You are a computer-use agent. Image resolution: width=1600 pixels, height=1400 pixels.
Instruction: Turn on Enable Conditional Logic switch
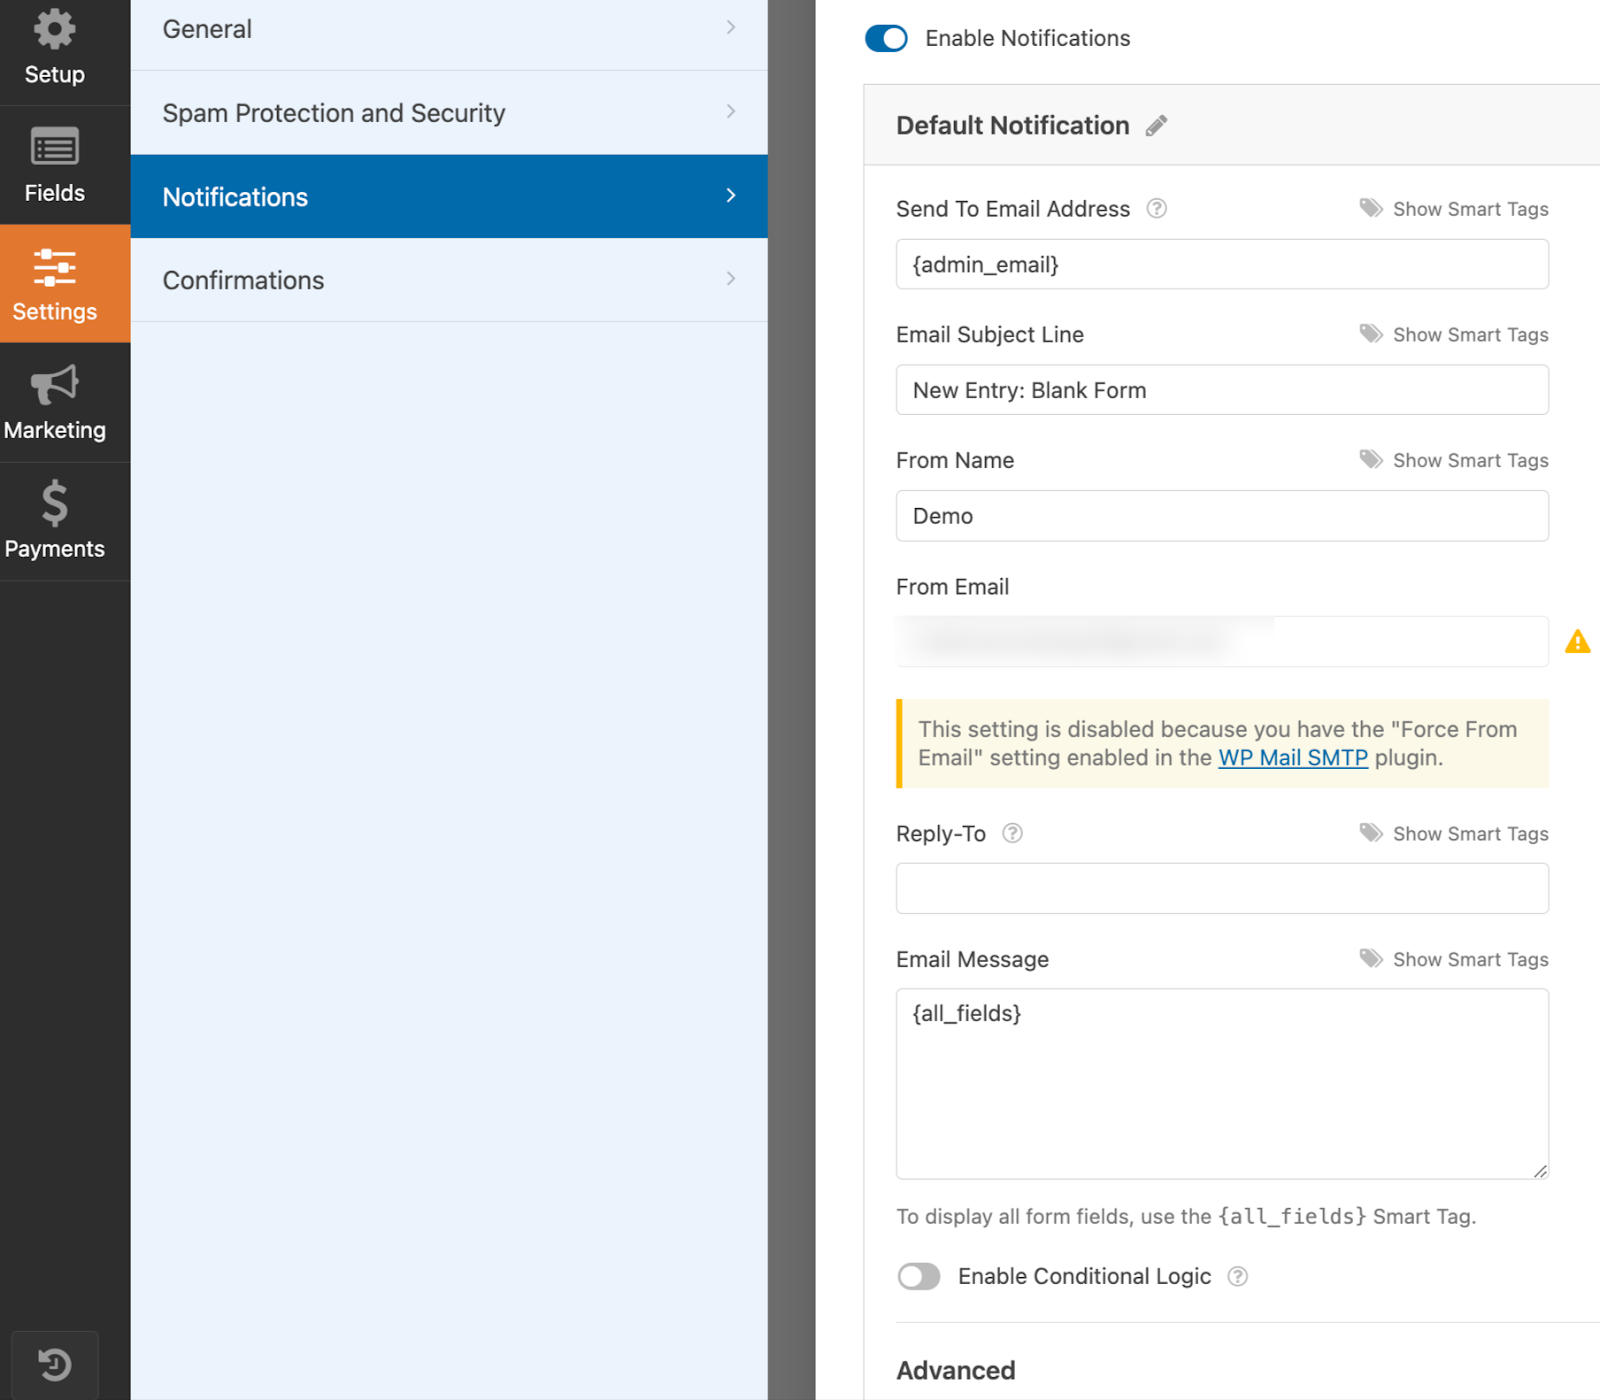pyautogui.click(x=918, y=1276)
